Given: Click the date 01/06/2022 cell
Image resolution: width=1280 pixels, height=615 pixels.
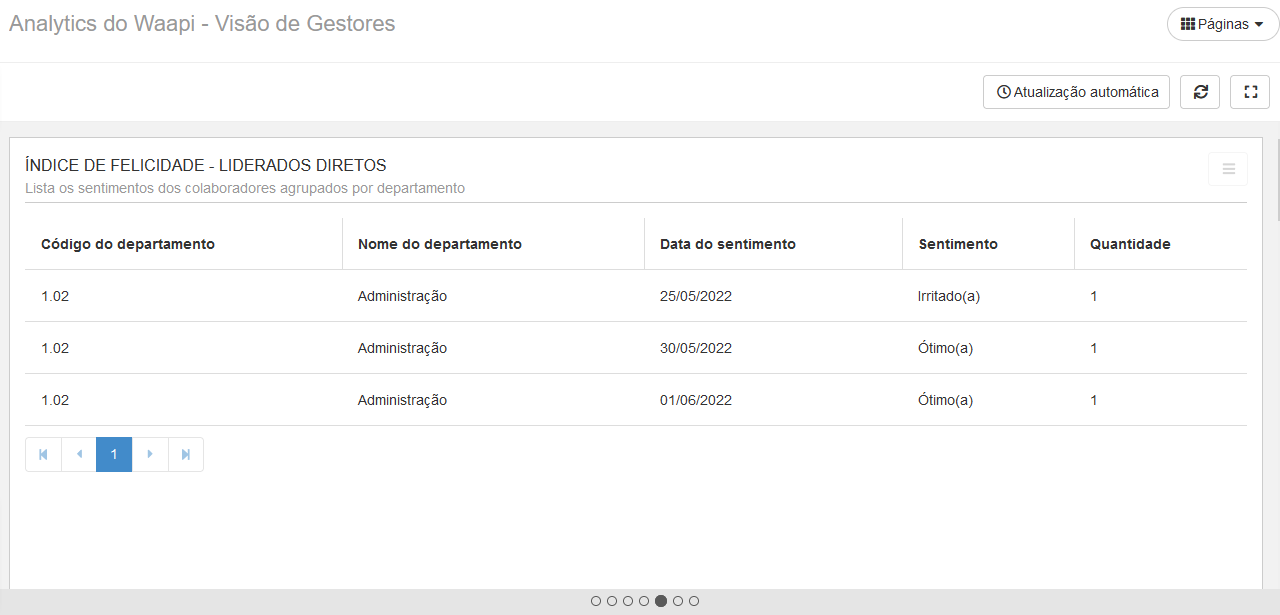Looking at the screenshot, I should pyautogui.click(x=696, y=400).
